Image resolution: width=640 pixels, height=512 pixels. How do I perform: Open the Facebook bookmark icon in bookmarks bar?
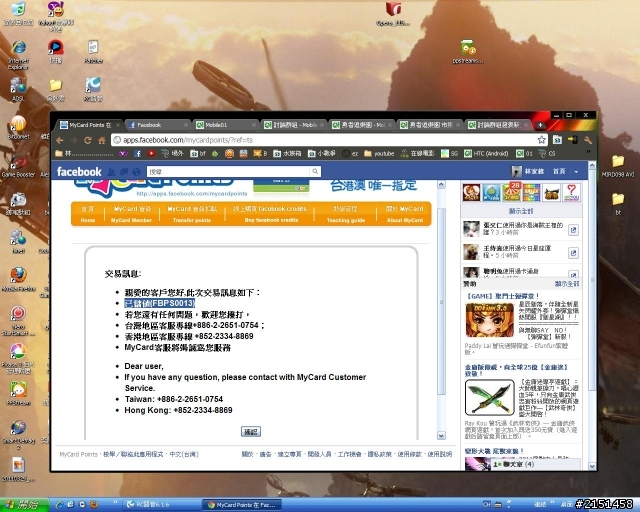click(x=138, y=154)
